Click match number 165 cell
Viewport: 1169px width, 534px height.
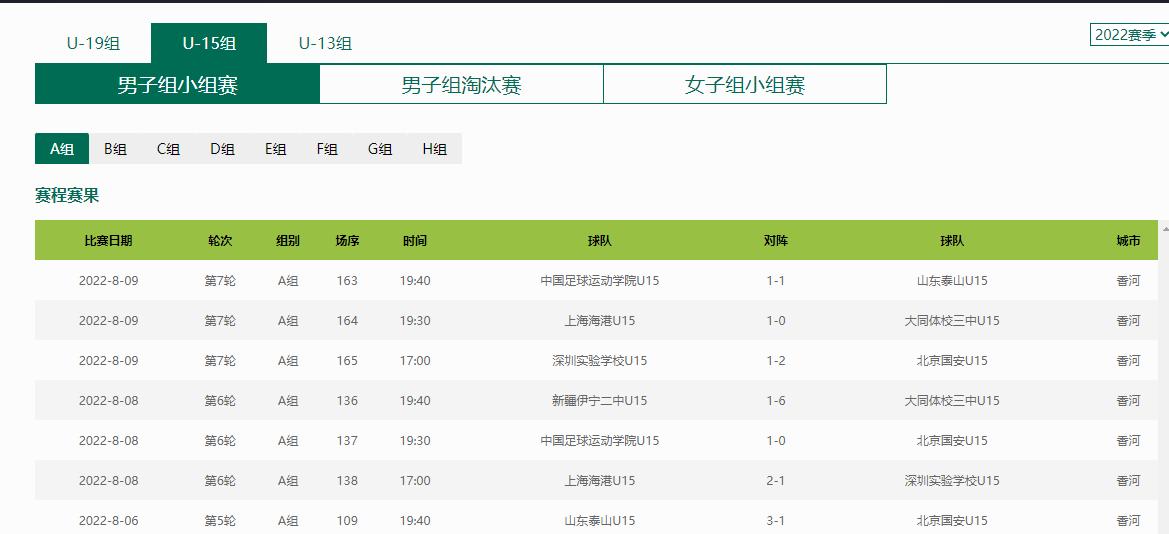pos(347,360)
